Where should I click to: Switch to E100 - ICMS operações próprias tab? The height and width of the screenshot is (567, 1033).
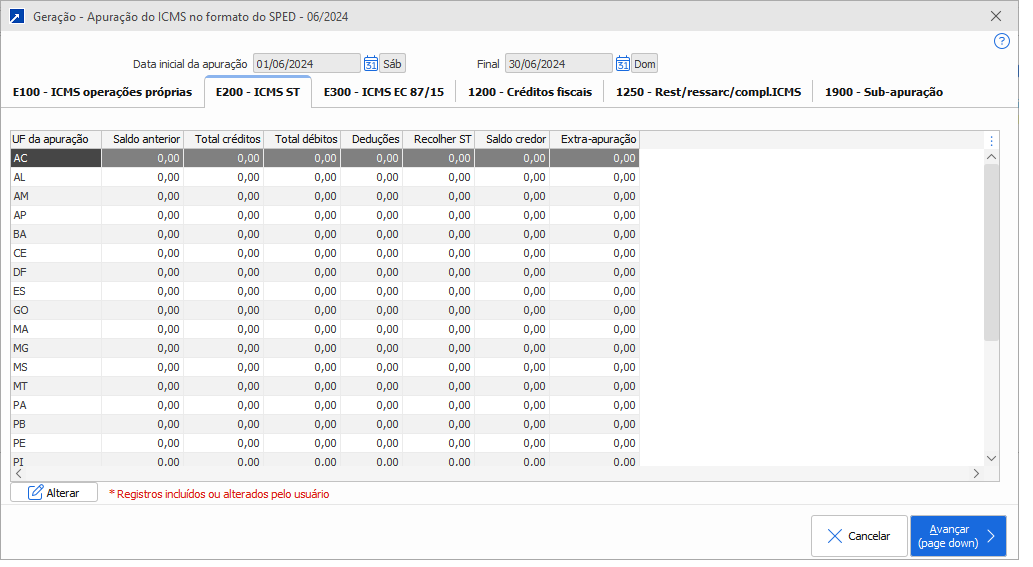tap(102, 92)
